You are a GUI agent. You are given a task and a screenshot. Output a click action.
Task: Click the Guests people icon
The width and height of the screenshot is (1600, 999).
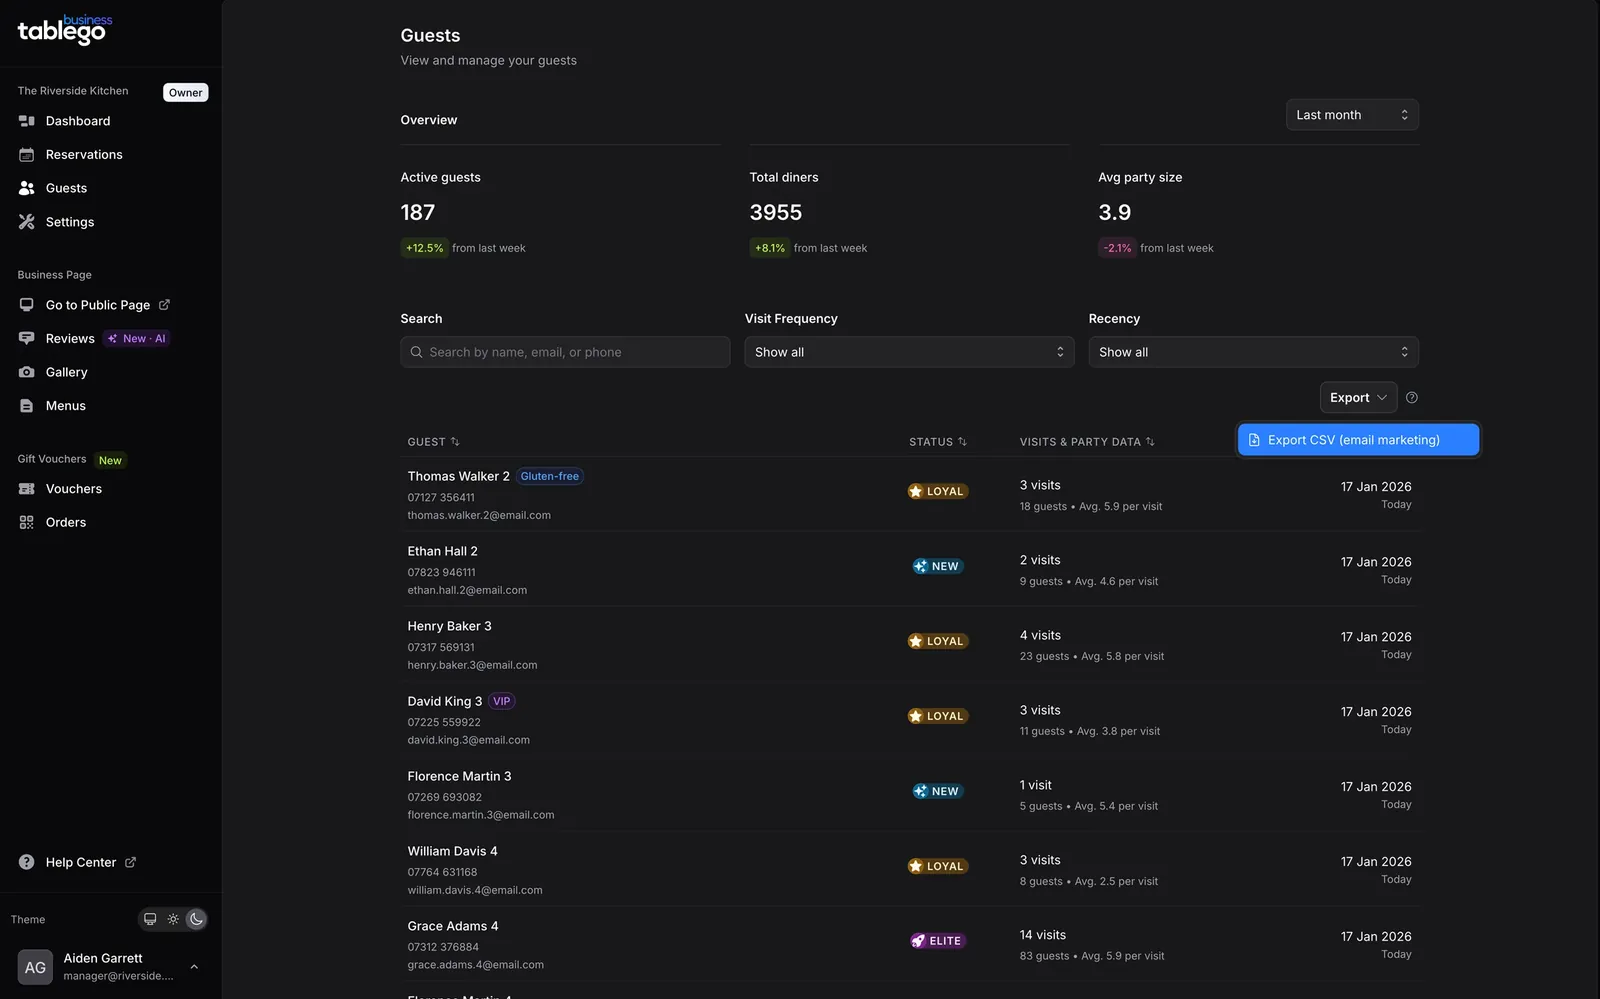tap(27, 188)
